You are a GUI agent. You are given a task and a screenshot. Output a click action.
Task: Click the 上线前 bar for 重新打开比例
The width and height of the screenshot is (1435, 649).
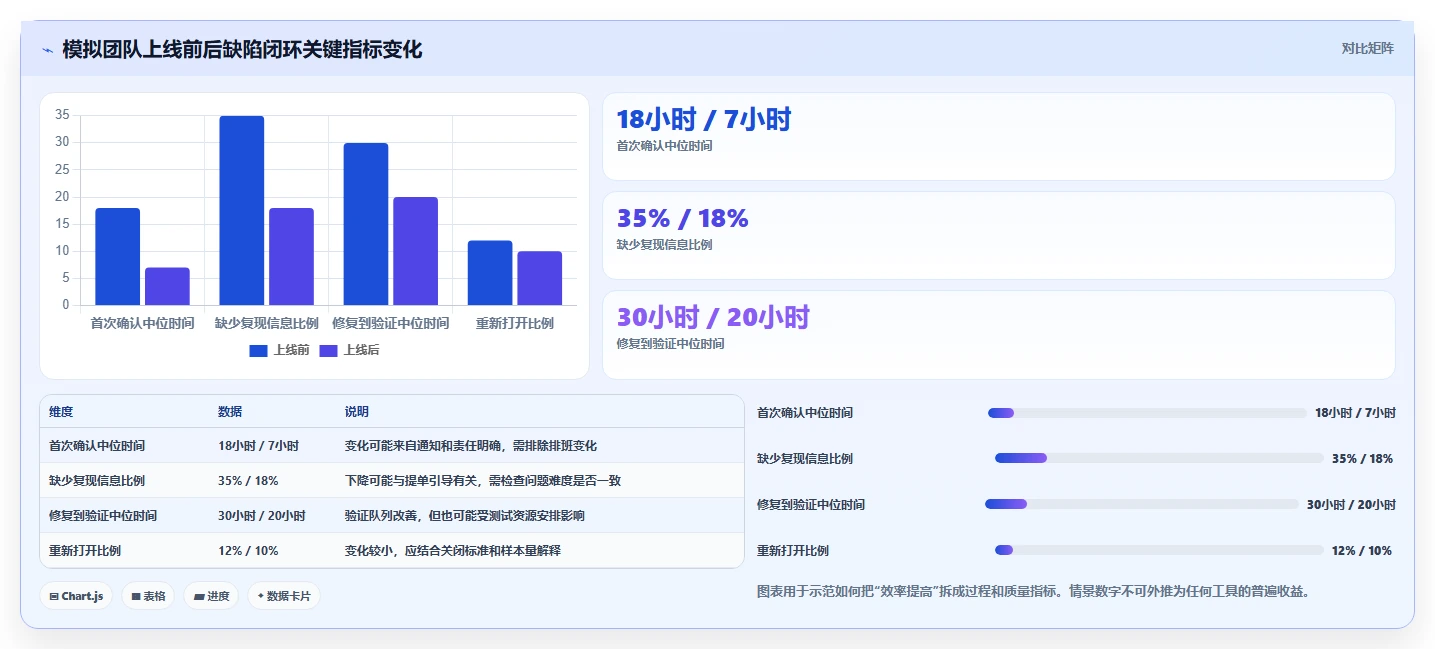click(x=490, y=273)
